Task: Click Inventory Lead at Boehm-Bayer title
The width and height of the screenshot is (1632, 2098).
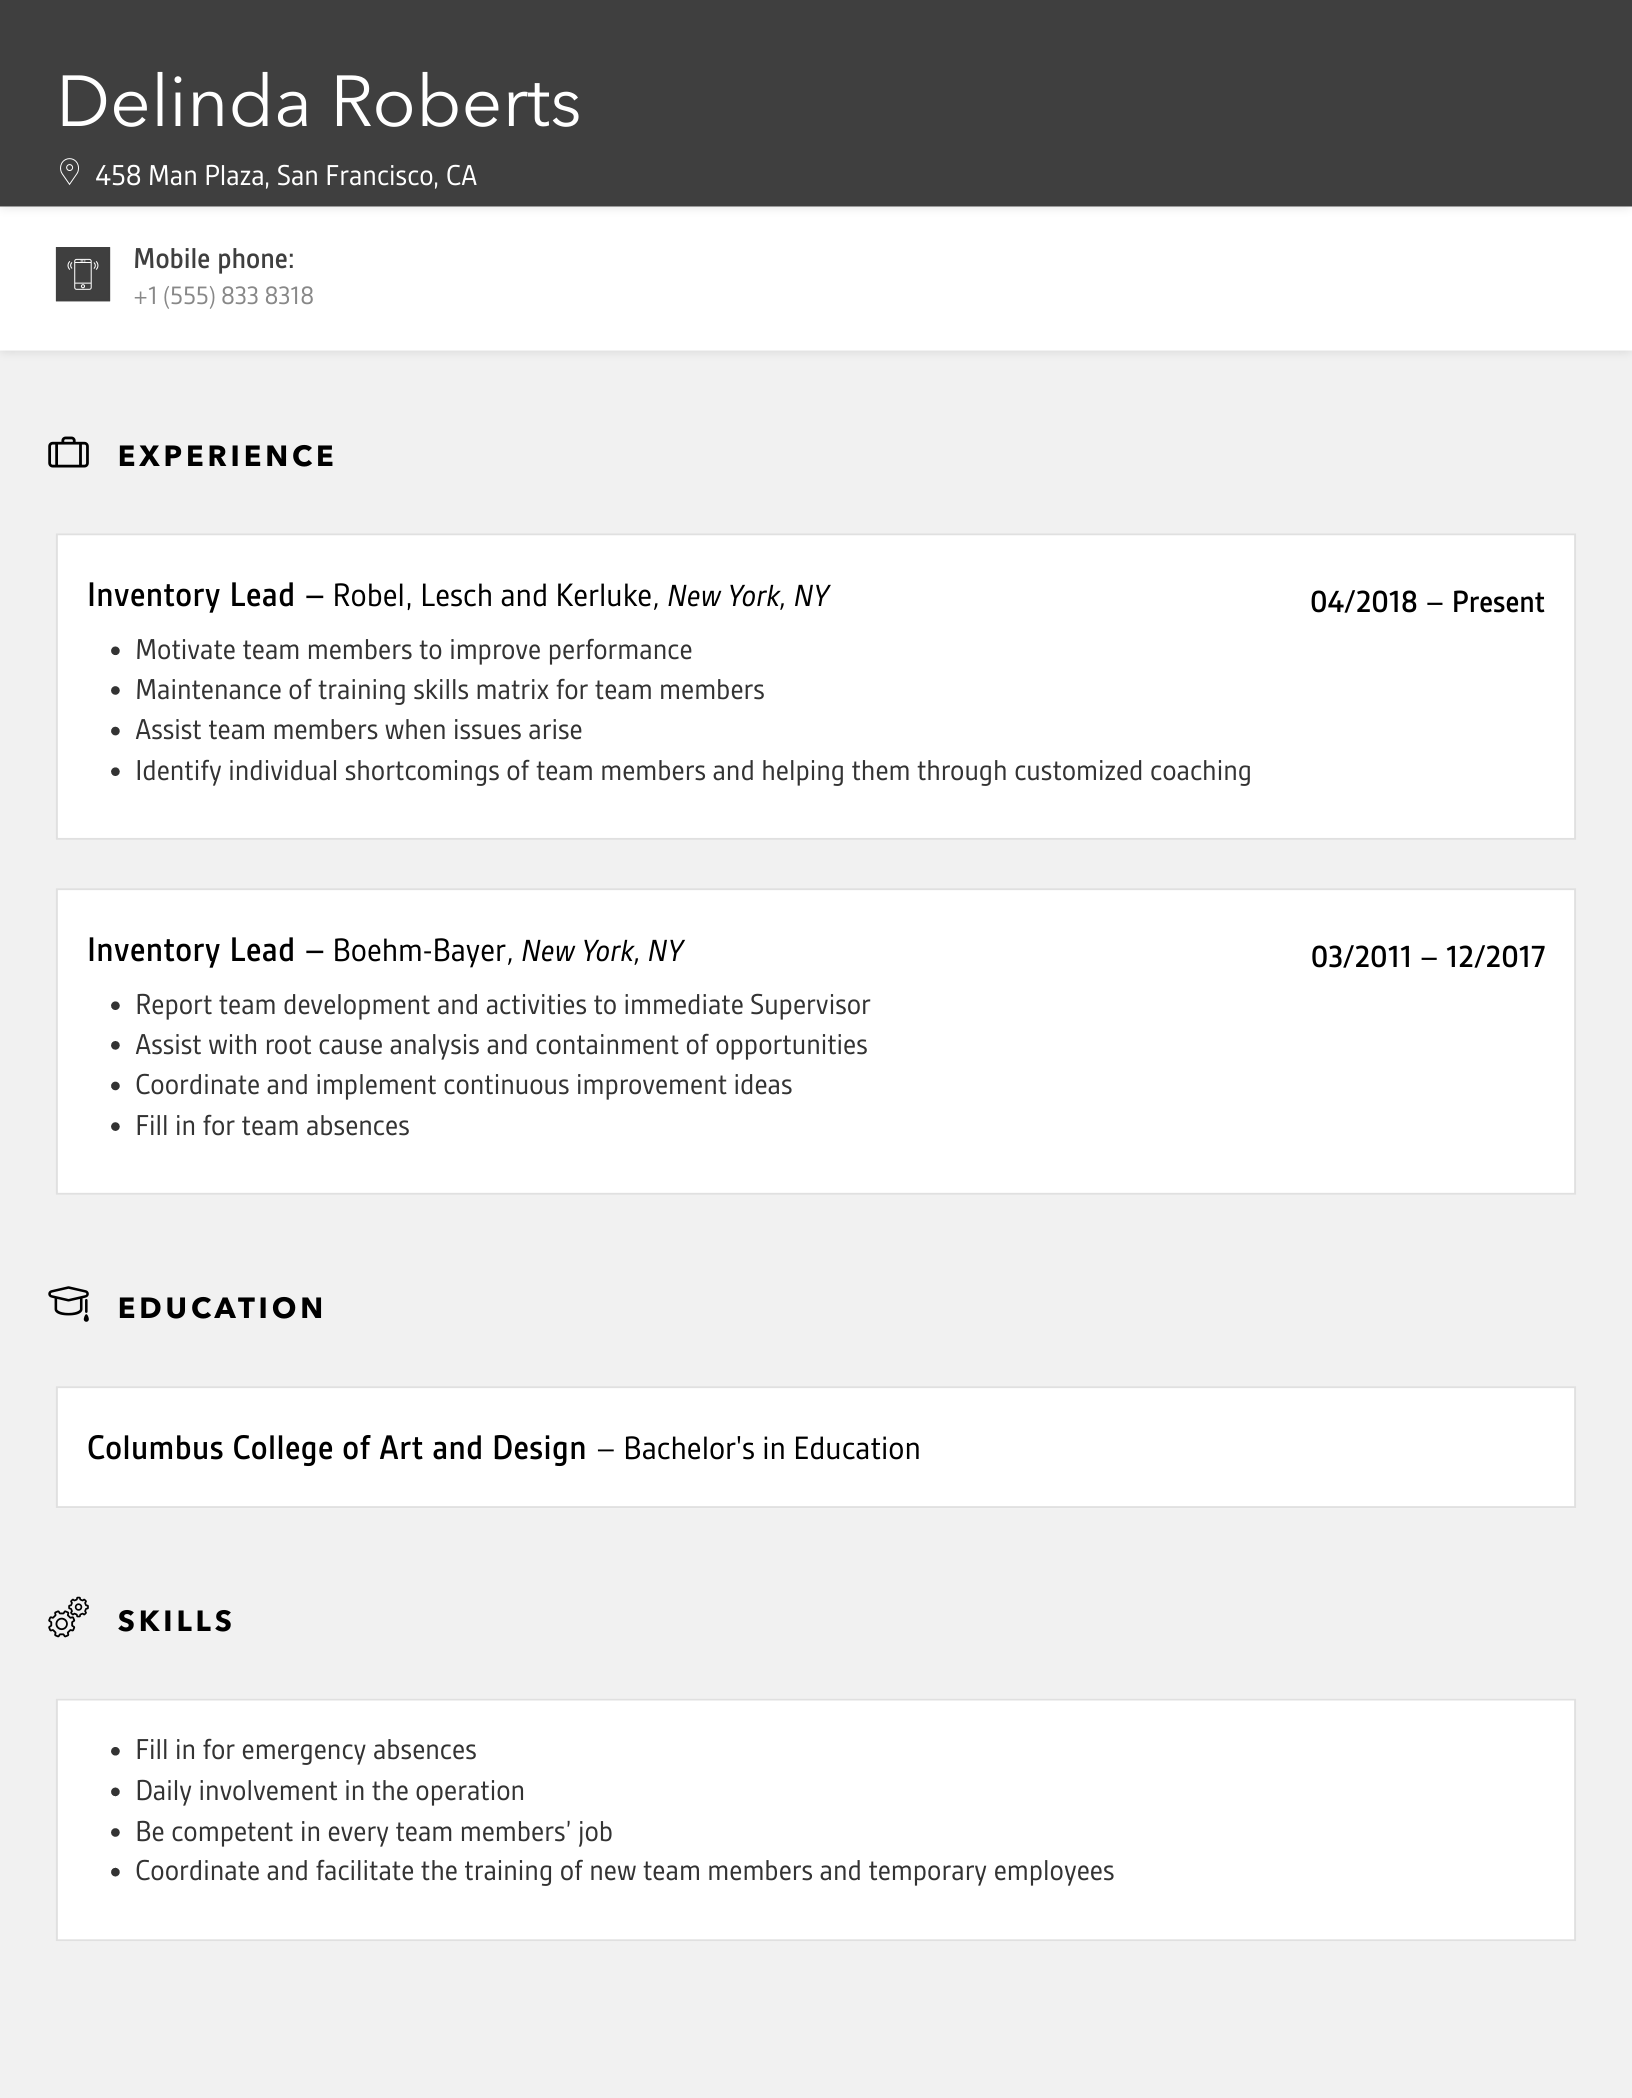Action: click(x=191, y=950)
